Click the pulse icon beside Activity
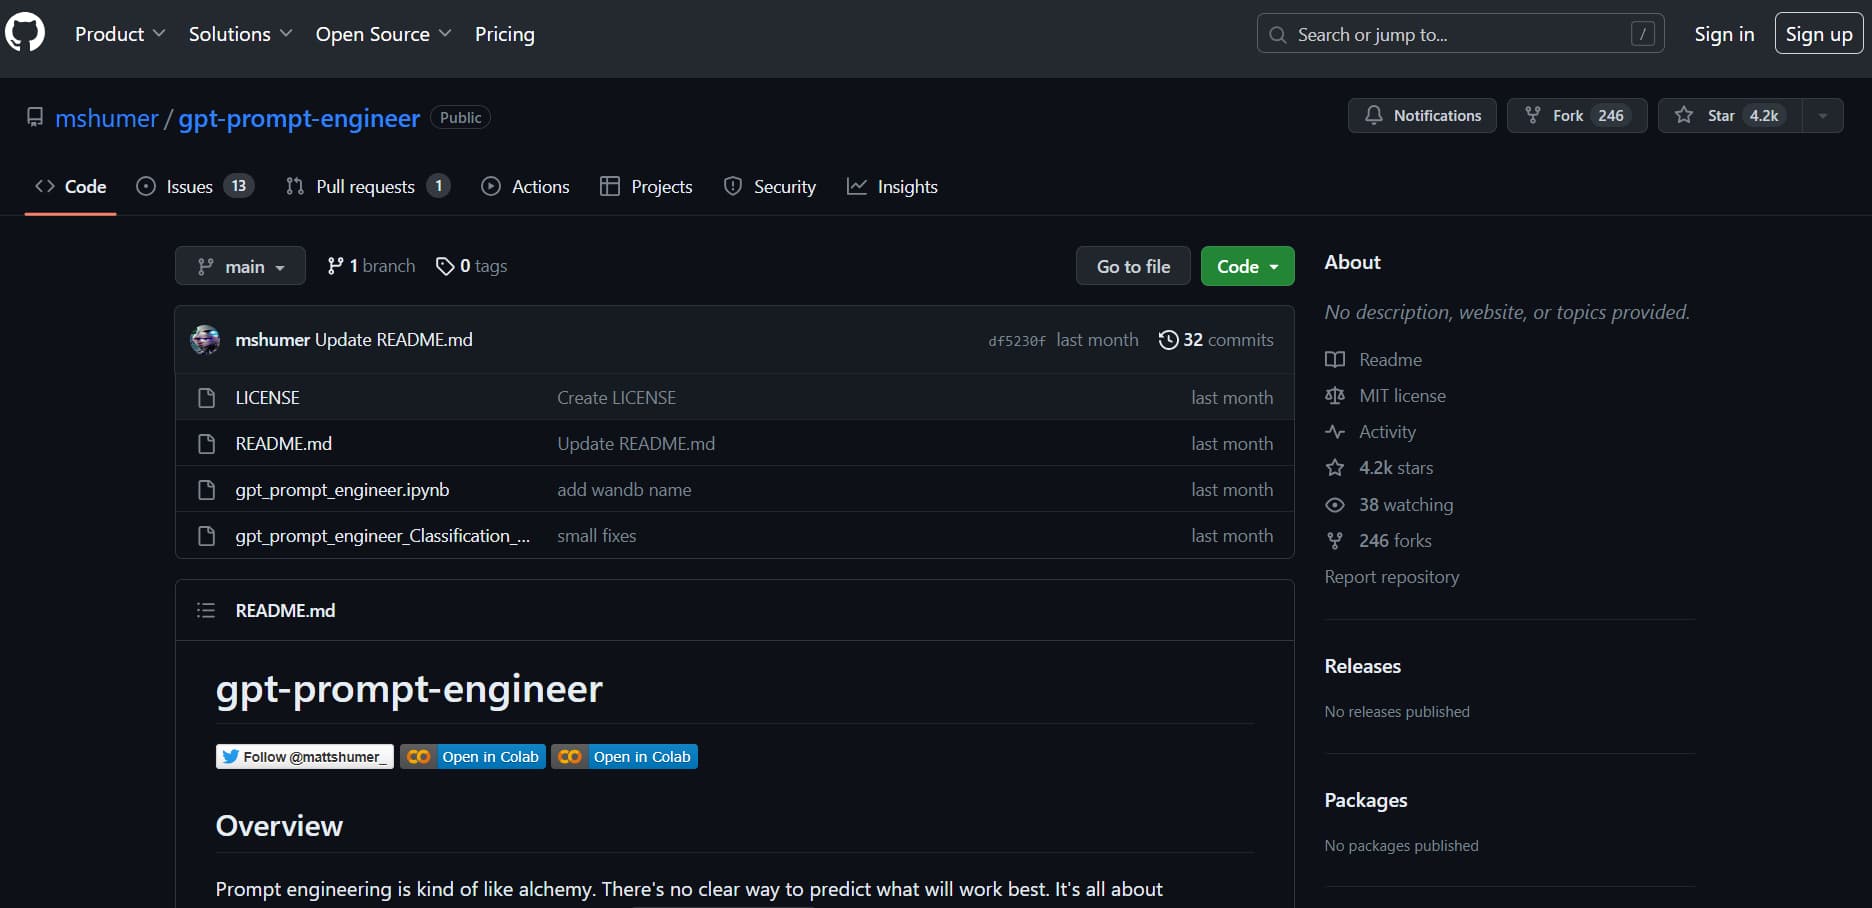The image size is (1872, 908). 1335,431
